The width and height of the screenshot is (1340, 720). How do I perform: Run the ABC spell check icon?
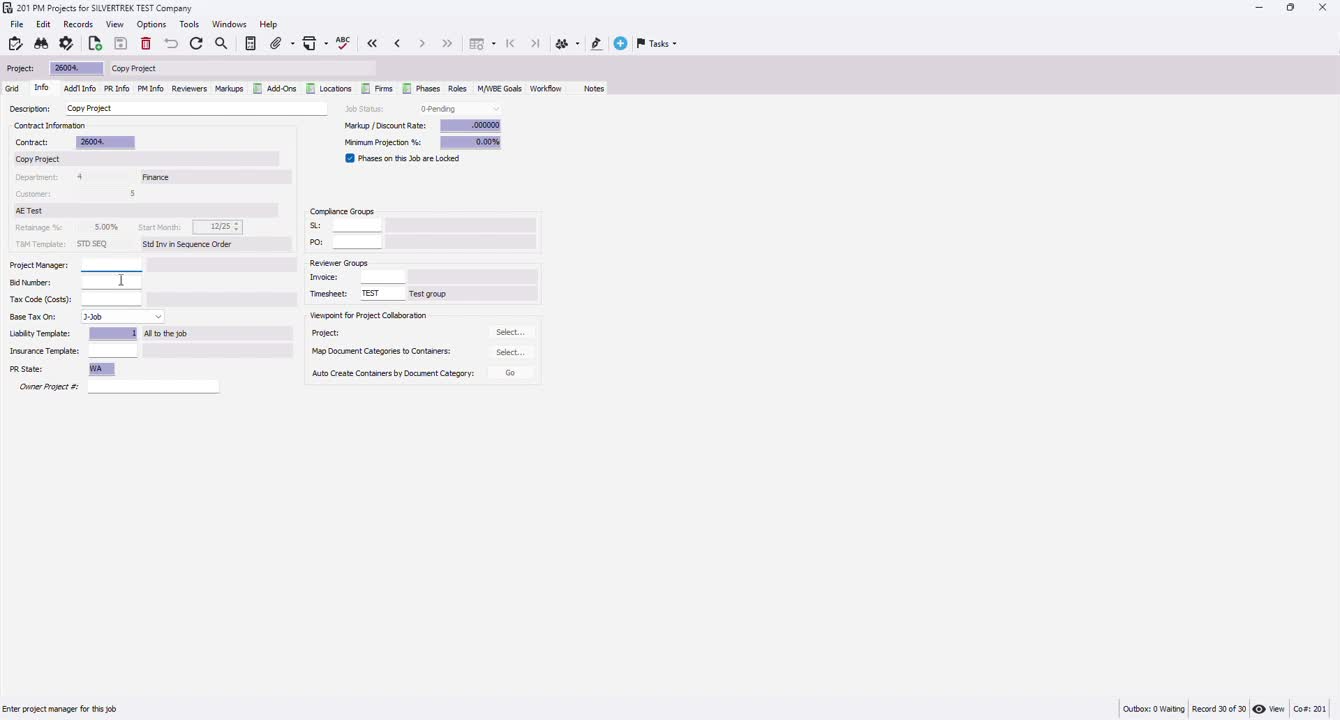343,44
